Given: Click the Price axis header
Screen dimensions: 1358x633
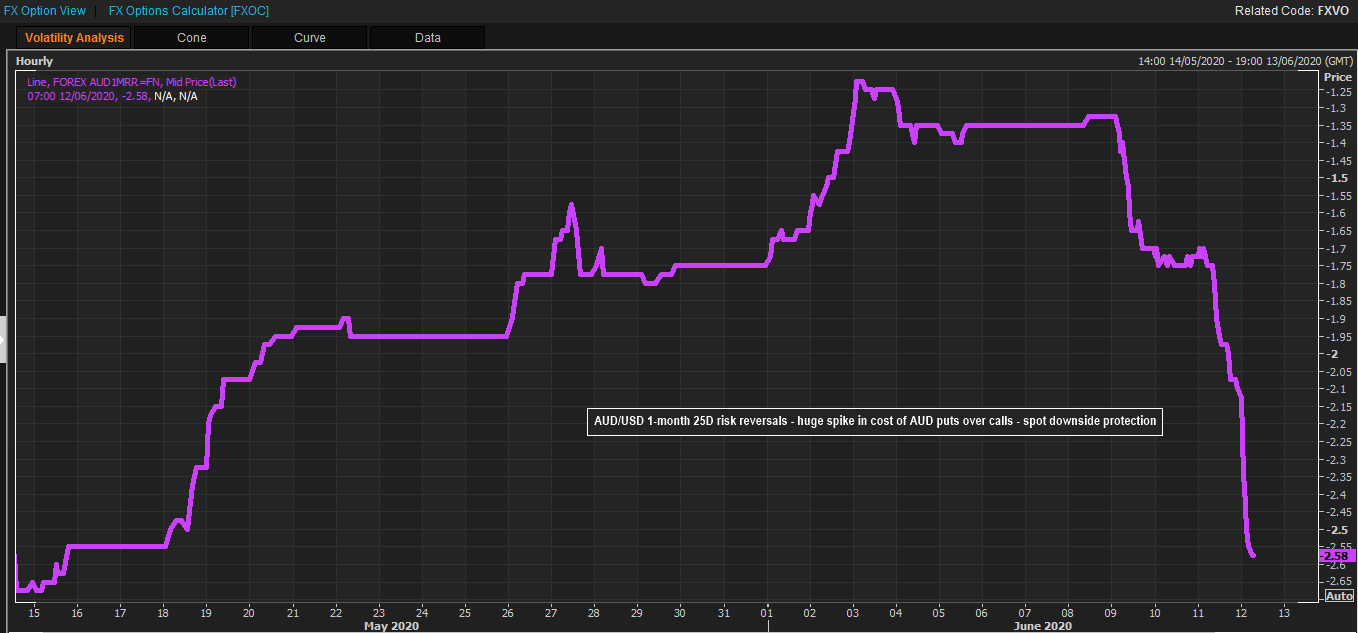Looking at the screenshot, I should click(1337, 77).
